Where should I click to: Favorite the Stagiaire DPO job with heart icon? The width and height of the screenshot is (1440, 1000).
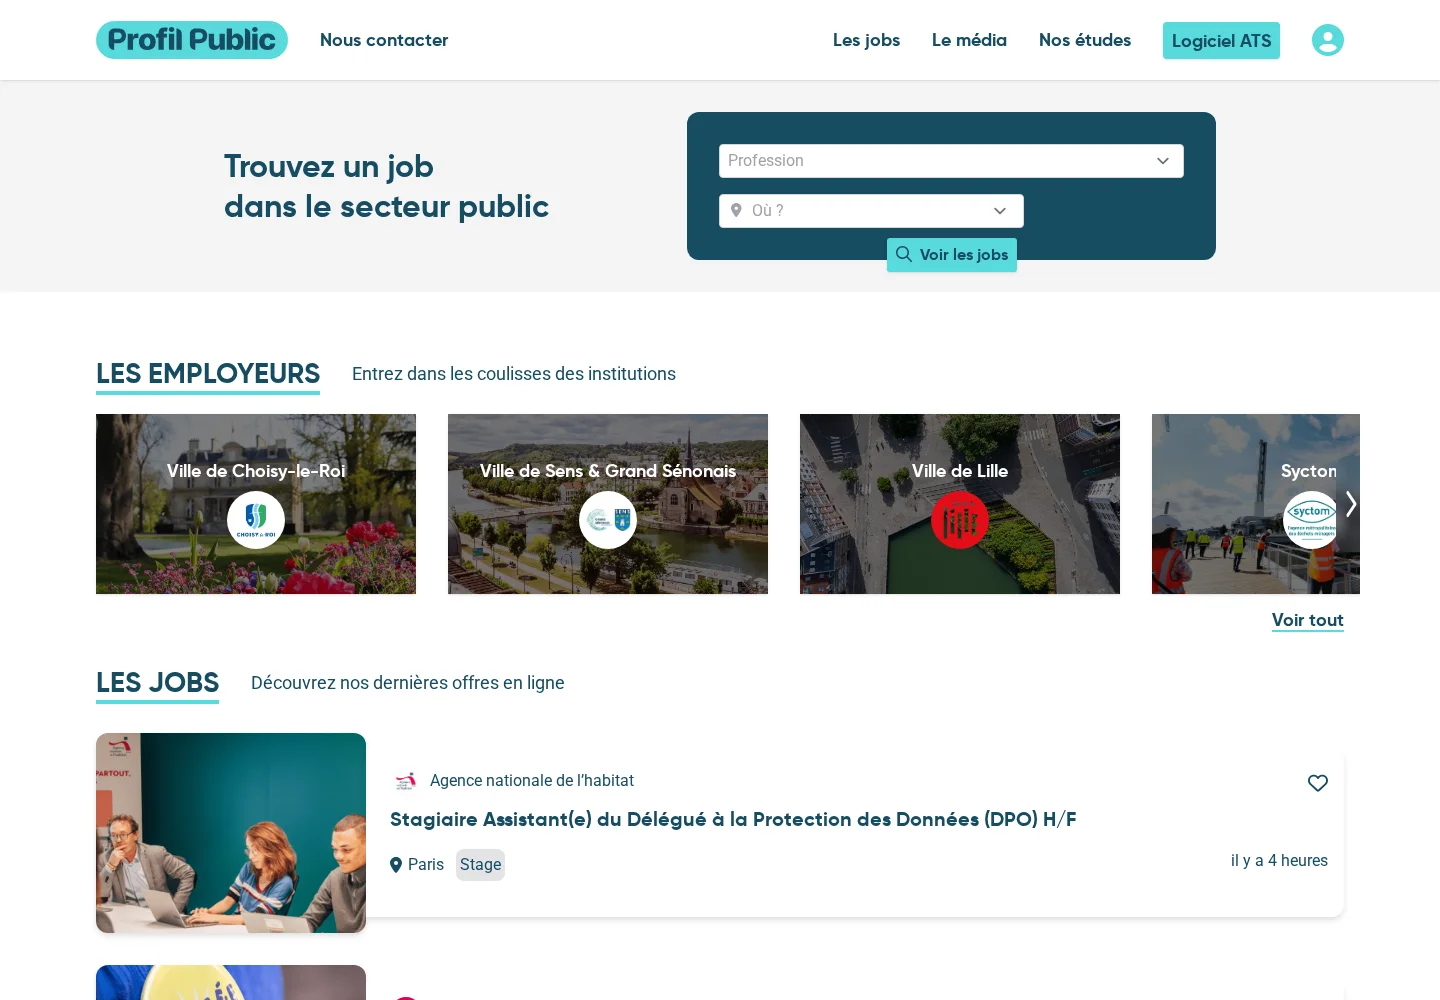click(x=1318, y=783)
